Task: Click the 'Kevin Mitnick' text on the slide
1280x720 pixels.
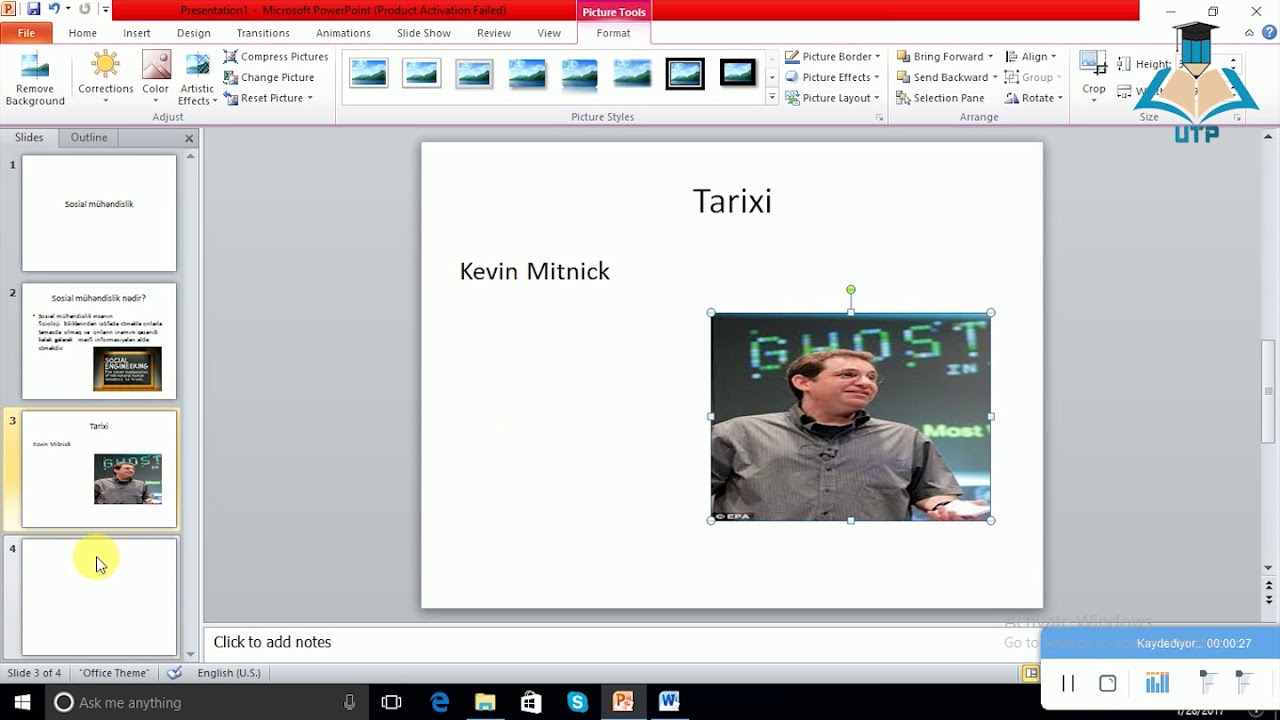Action: coord(534,271)
